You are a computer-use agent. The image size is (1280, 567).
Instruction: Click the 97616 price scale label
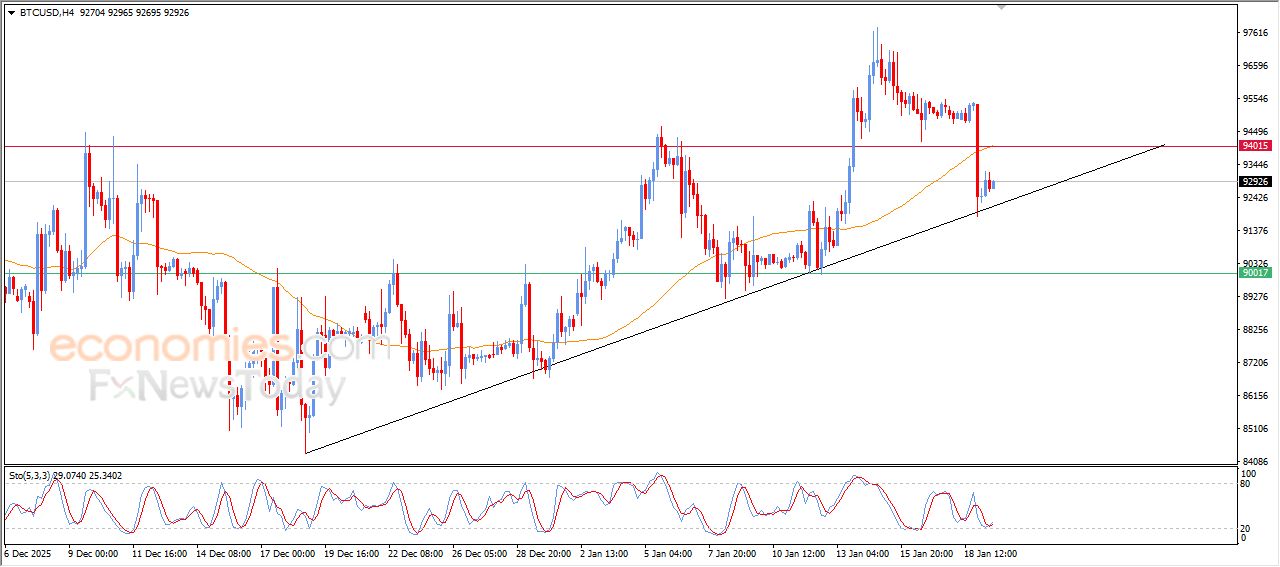point(1255,33)
